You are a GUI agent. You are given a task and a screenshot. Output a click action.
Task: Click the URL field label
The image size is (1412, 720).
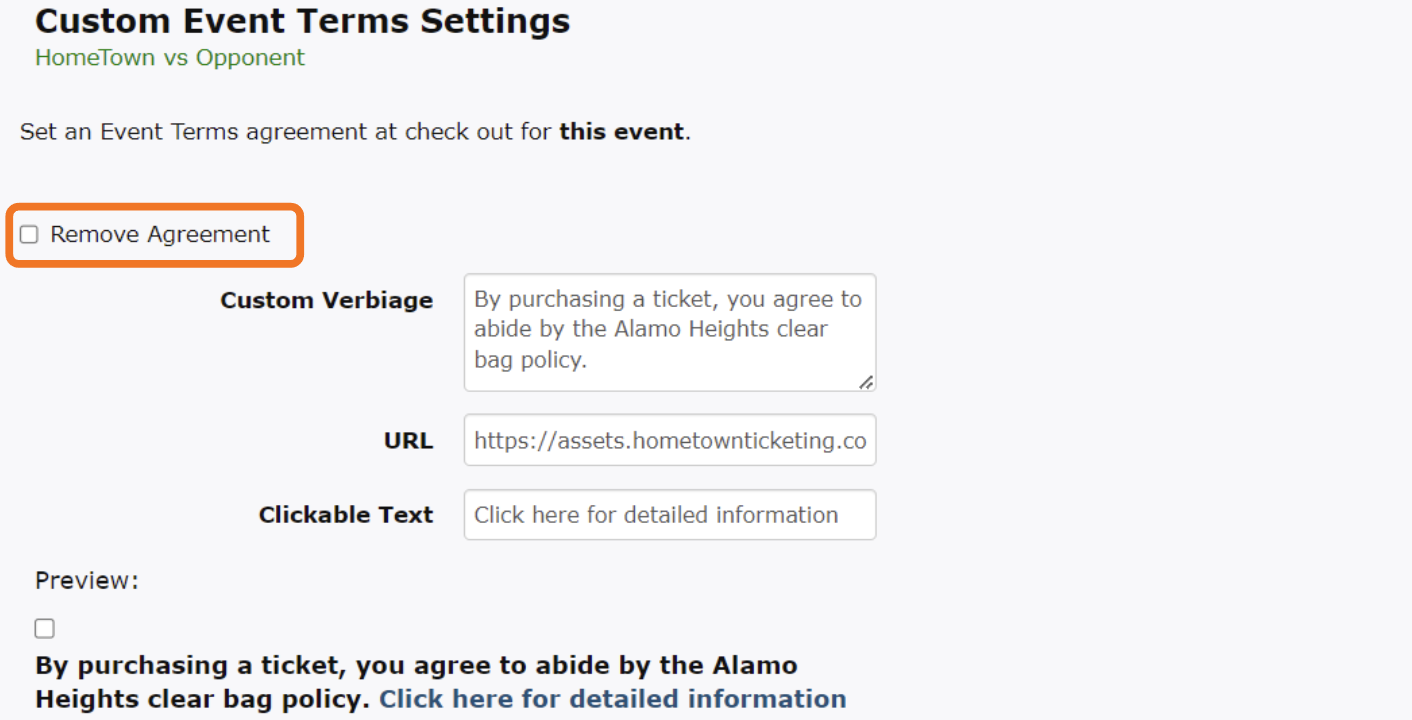408,441
